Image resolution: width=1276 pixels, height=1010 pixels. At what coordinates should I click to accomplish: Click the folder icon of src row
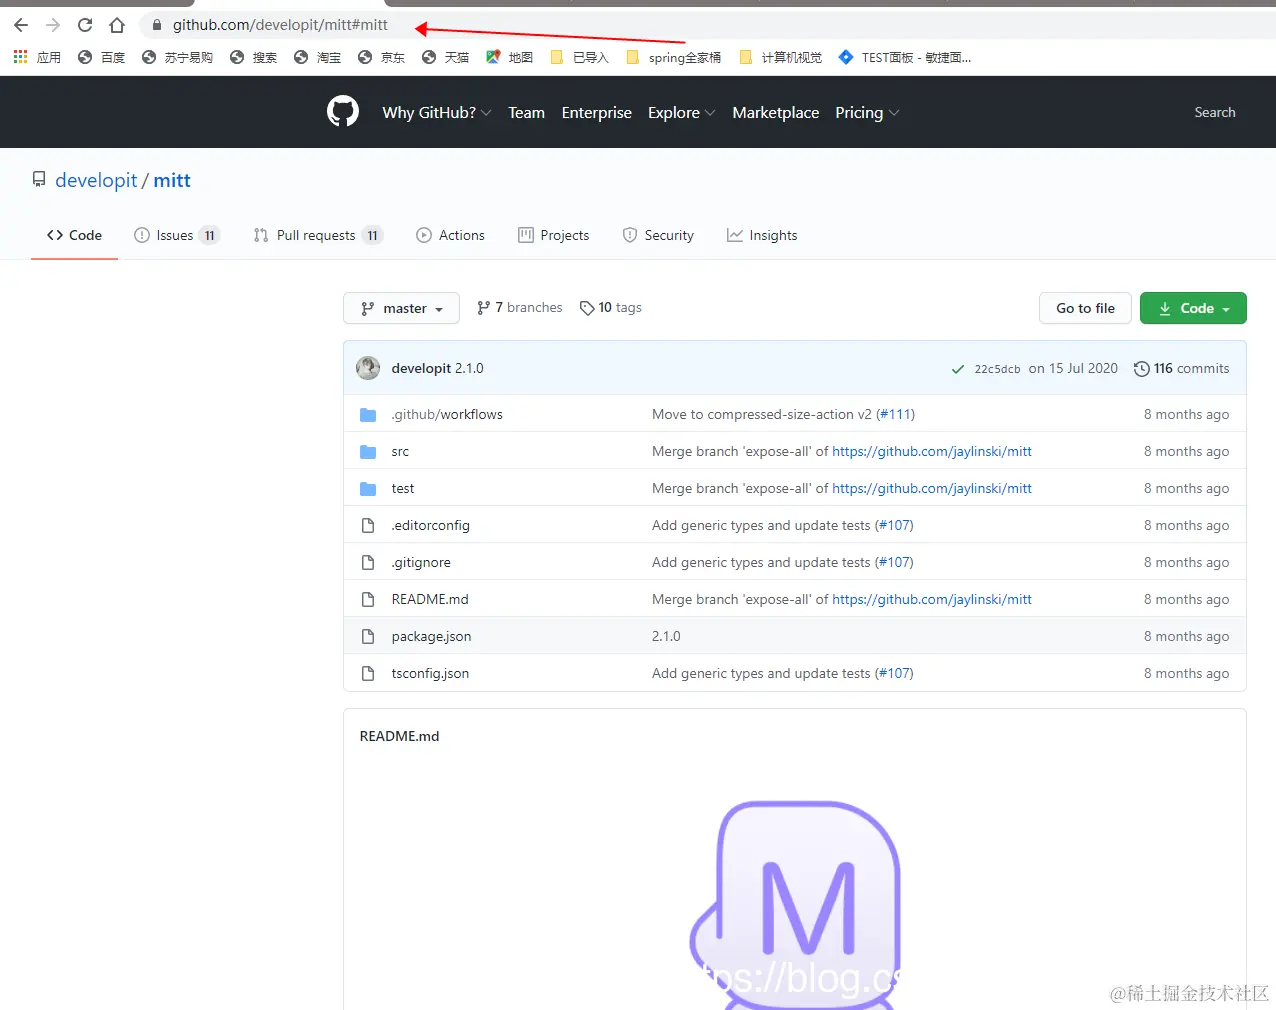coord(368,451)
